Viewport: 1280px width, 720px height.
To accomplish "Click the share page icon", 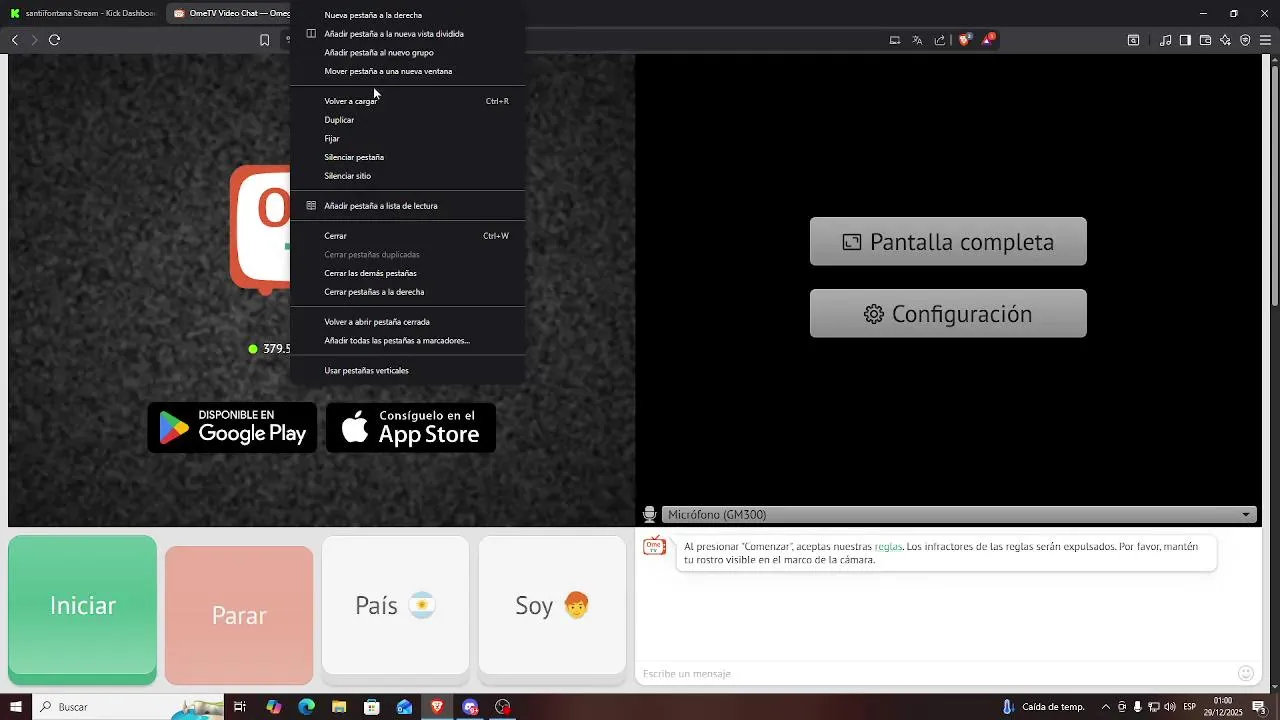I will [x=940, y=40].
